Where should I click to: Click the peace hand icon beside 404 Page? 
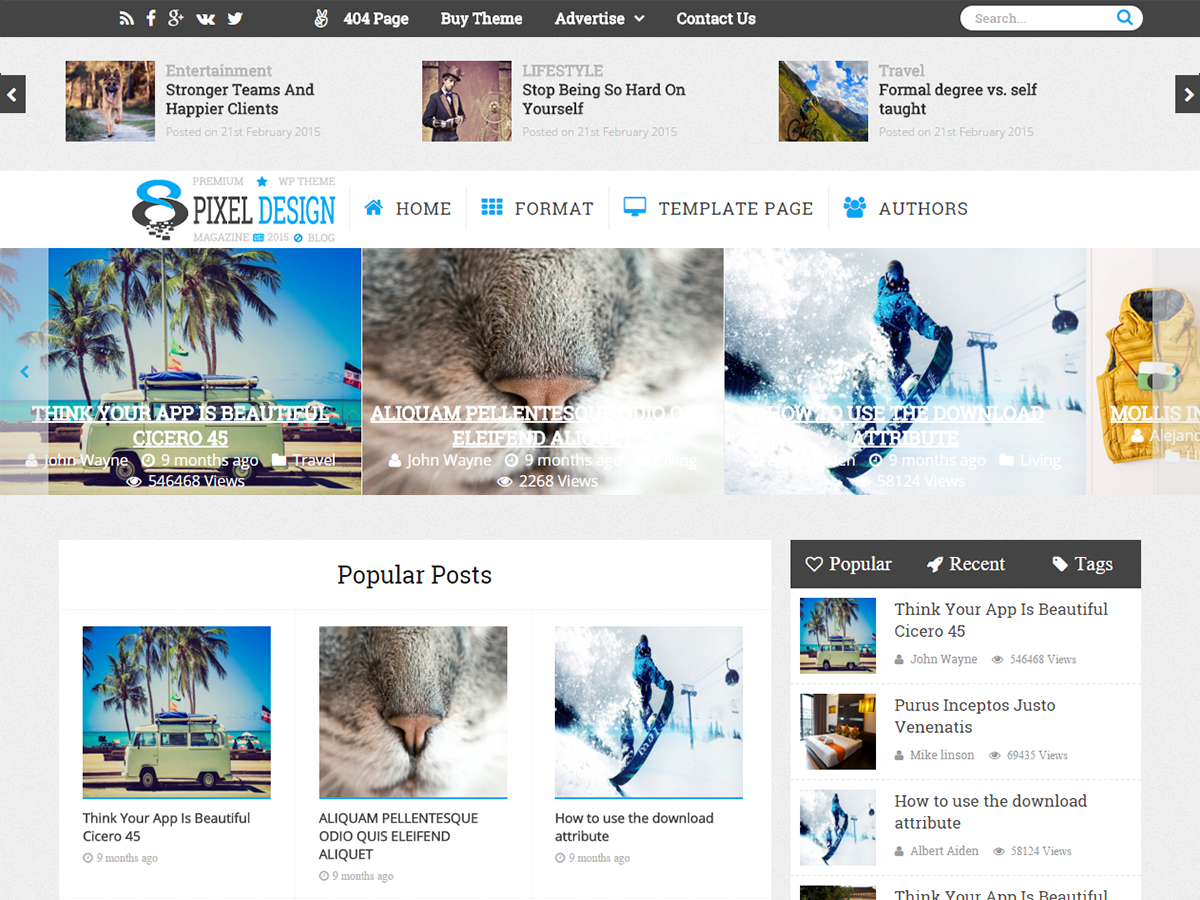click(321, 19)
